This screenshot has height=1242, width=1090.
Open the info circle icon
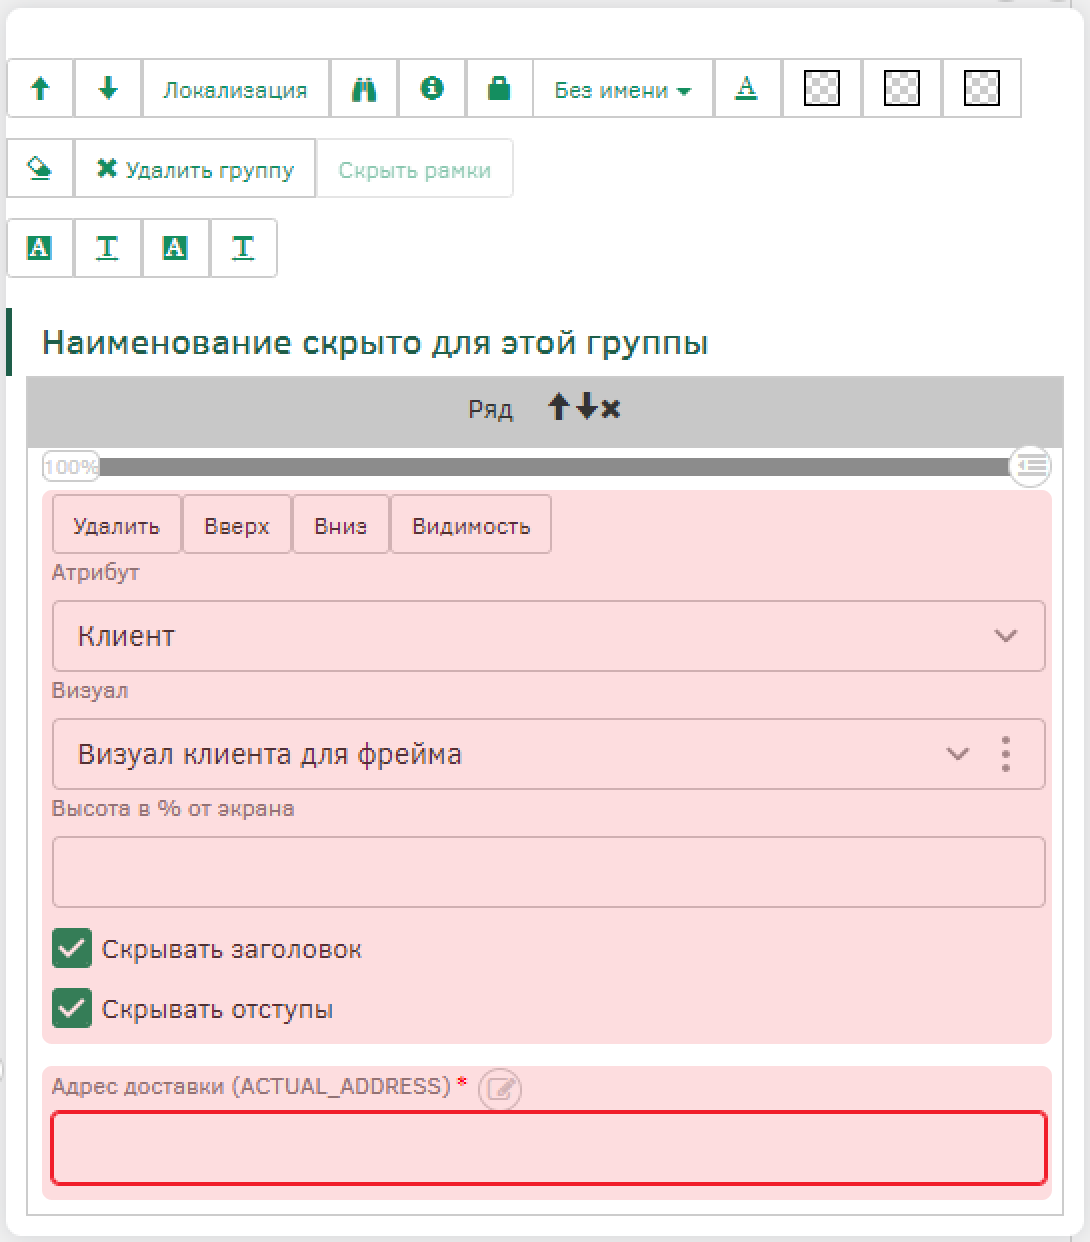tap(432, 89)
